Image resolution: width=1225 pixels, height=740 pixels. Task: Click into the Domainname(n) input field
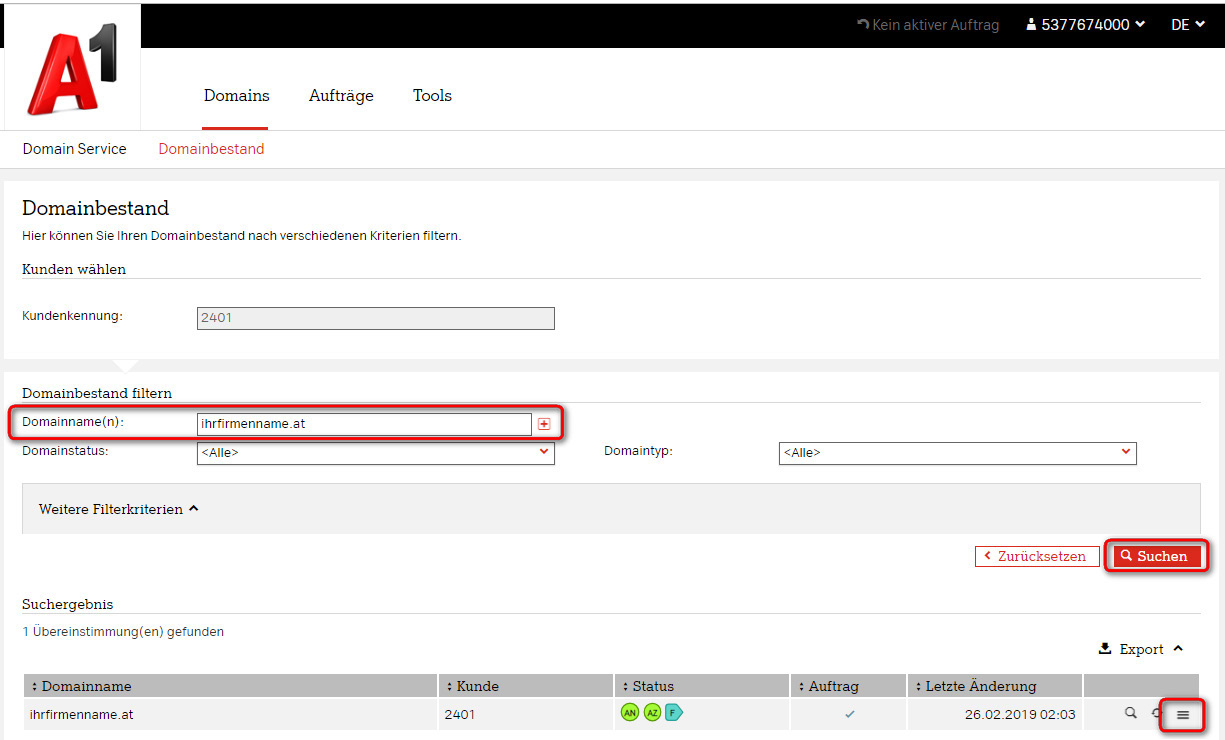364,424
